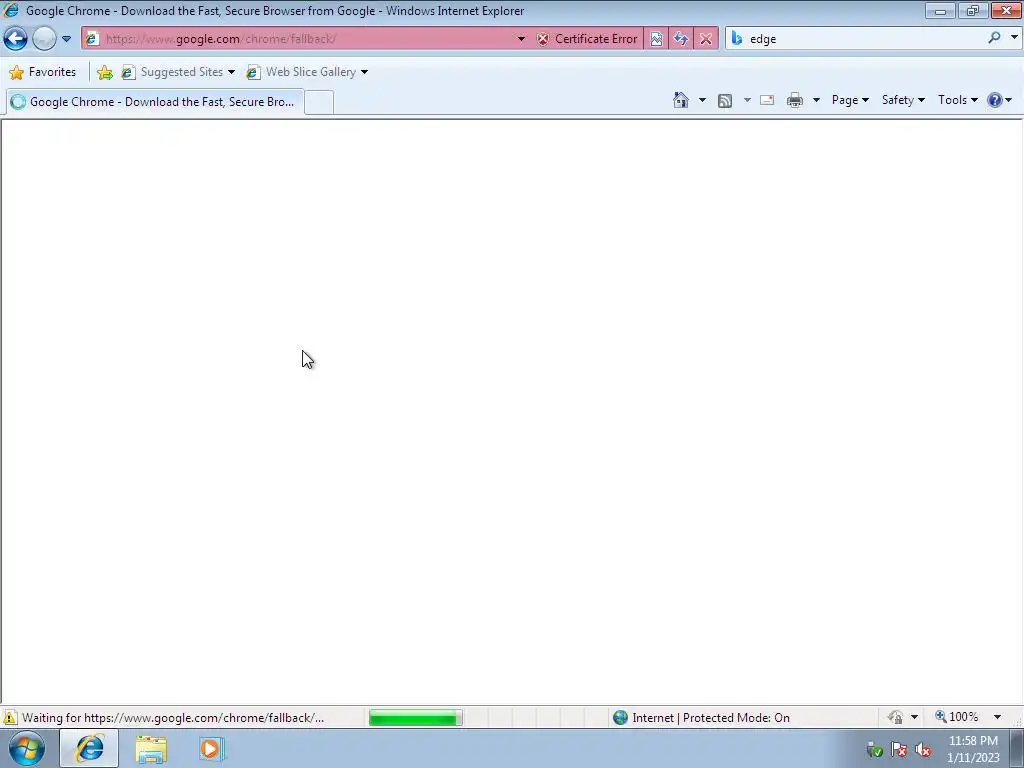Viewport: 1024px width, 768px height.
Task: Go back with the Back arrow button
Action: (16, 39)
